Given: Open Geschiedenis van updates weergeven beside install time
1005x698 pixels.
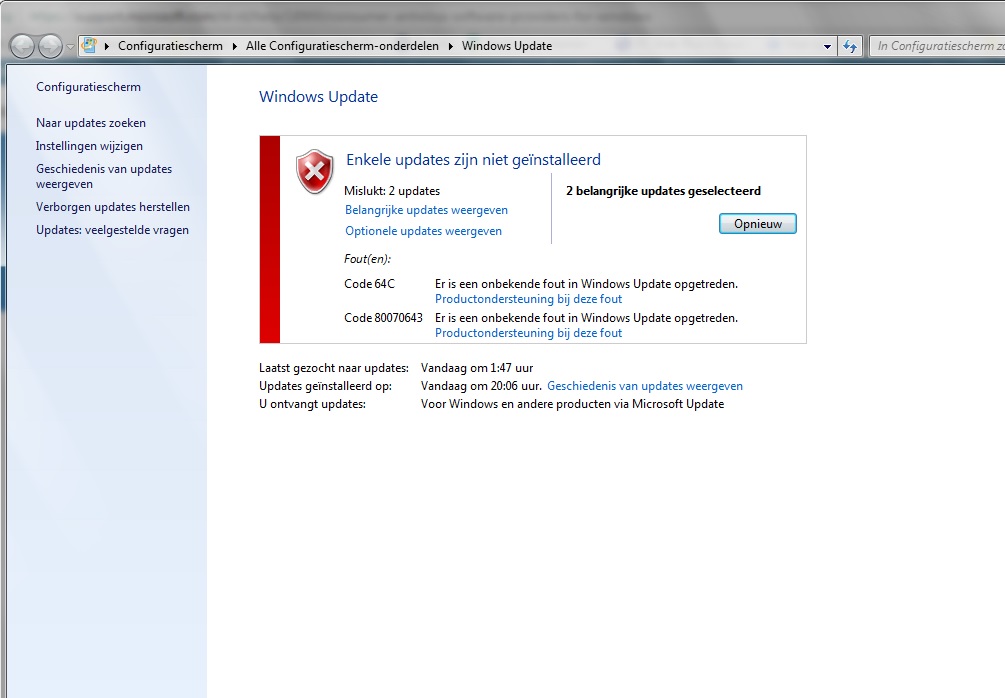Looking at the screenshot, I should click(645, 386).
